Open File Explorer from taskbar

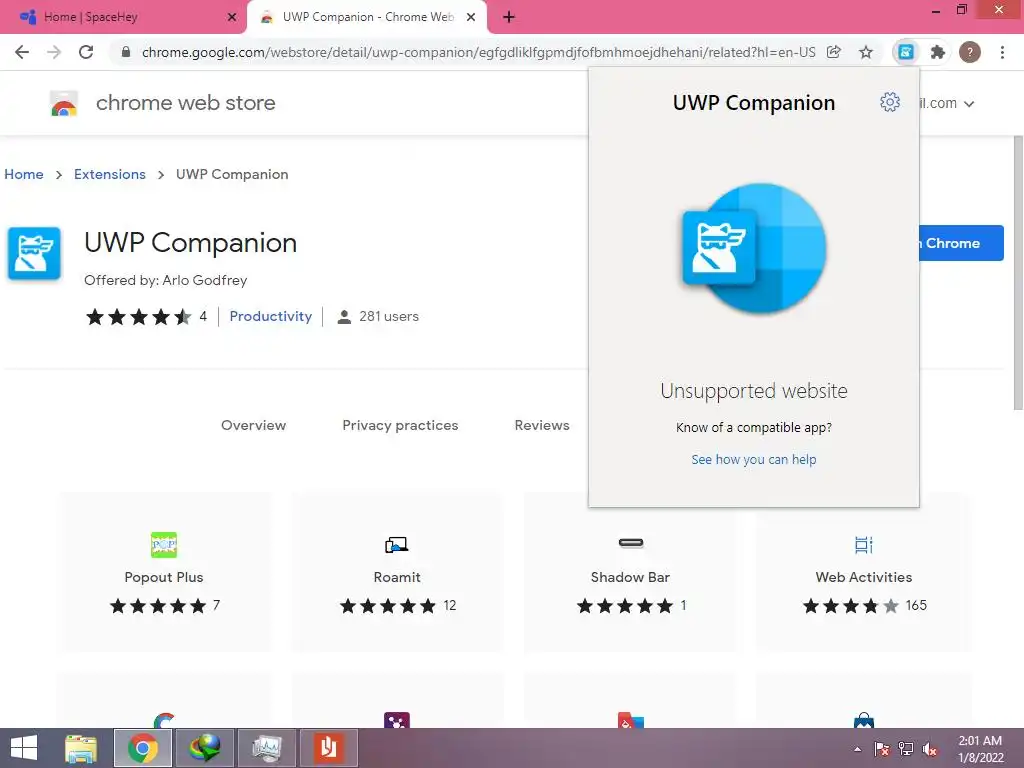tap(81, 748)
